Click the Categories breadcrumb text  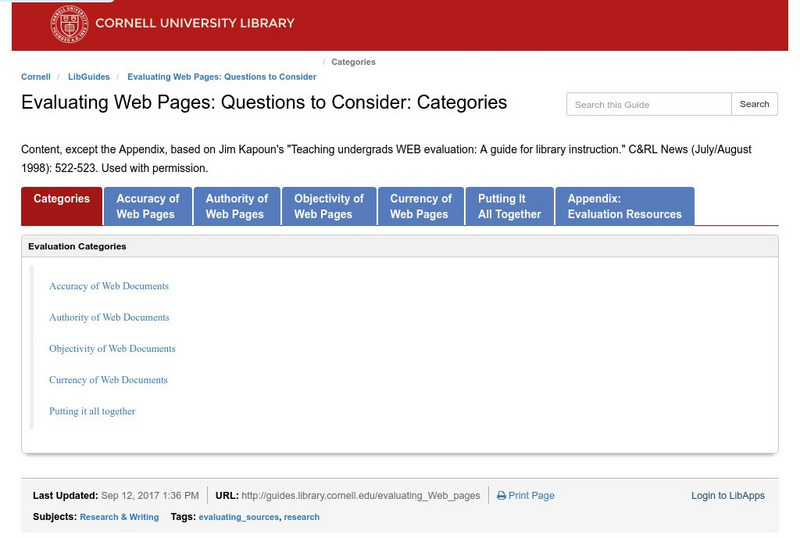(x=353, y=62)
